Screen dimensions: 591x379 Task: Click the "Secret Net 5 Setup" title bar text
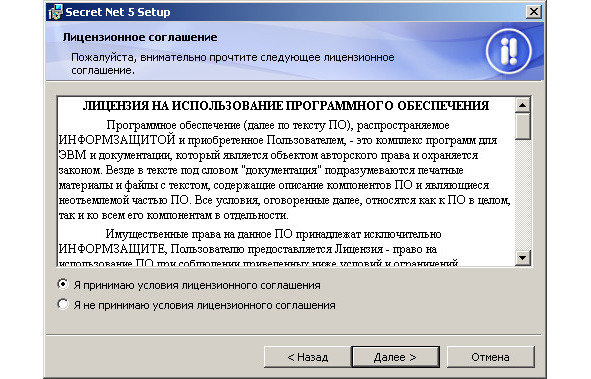(x=118, y=12)
